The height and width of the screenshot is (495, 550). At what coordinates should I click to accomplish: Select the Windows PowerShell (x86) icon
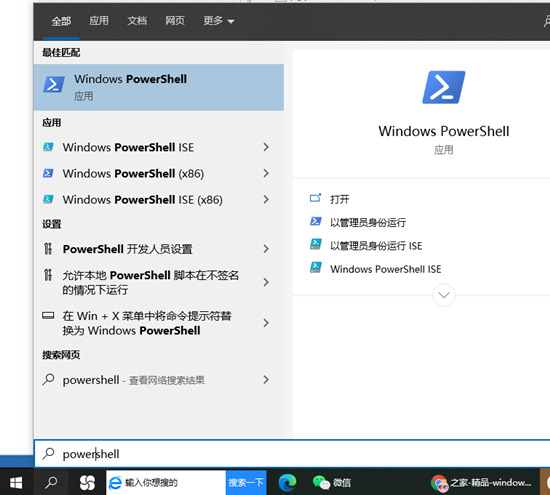pyautogui.click(x=48, y=173)
